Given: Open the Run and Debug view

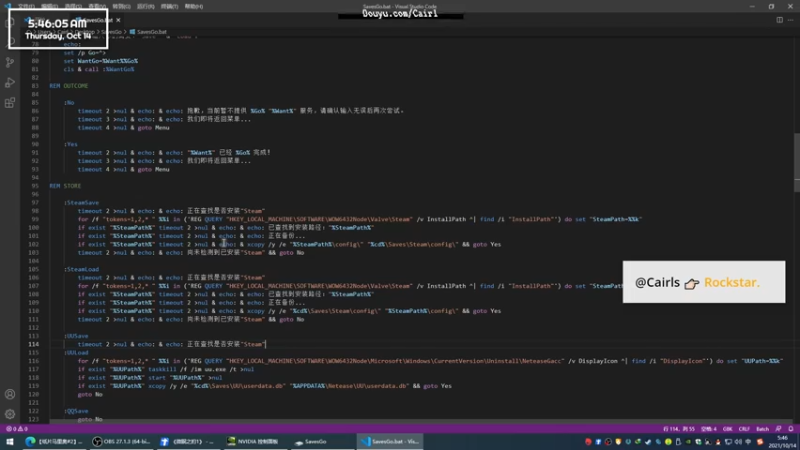Looking at the screenshot, I should [x=10, y=83].
